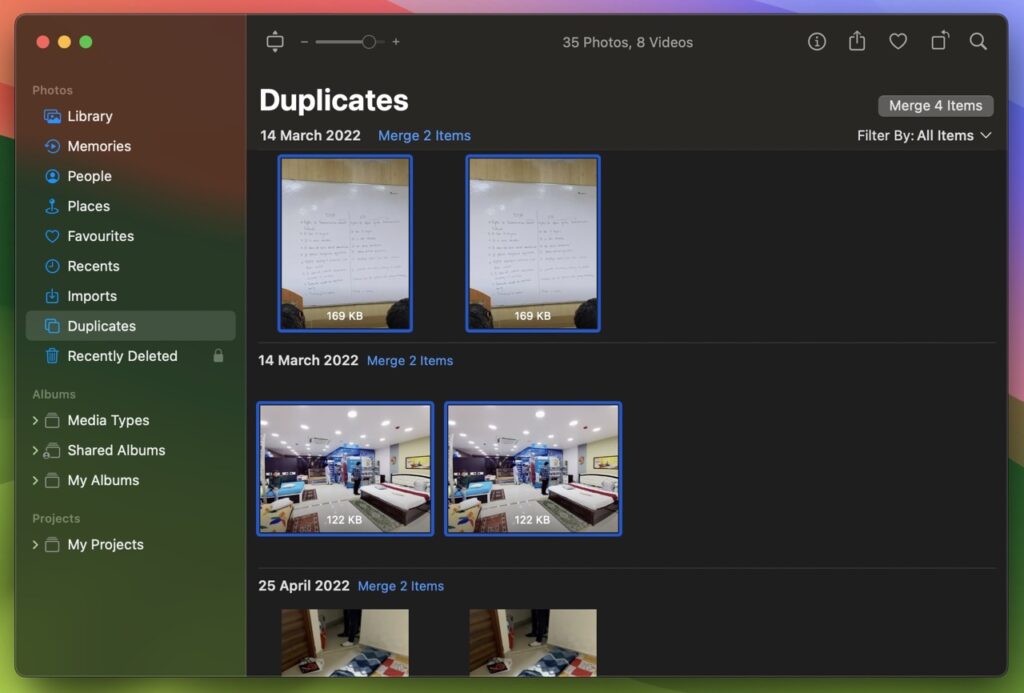Click the Imports sidebar icon
The width and height of the screenshot is (1024, 693).
coord(52,297)
